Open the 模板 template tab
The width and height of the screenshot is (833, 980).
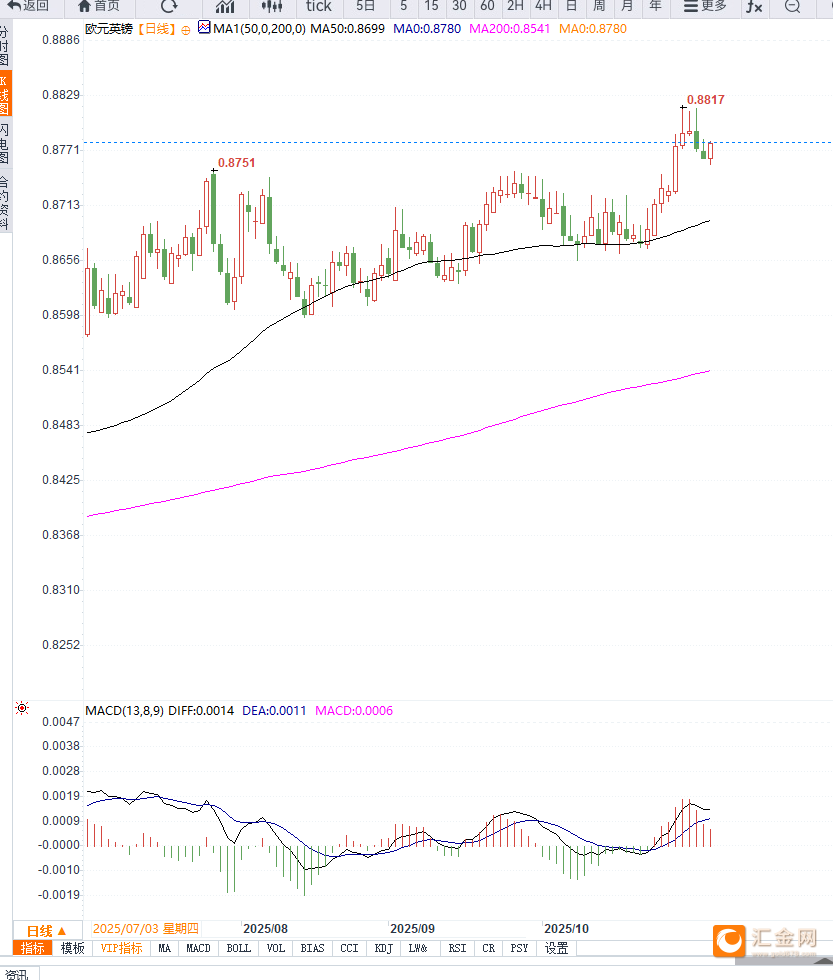click(x=72, y=948)
